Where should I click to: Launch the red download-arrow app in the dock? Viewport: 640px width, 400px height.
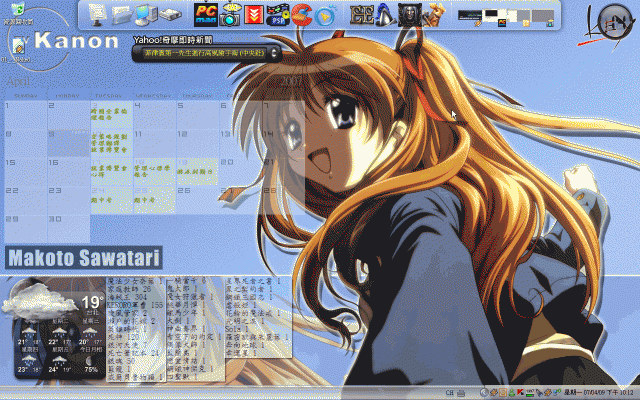[x=254, y=15]
